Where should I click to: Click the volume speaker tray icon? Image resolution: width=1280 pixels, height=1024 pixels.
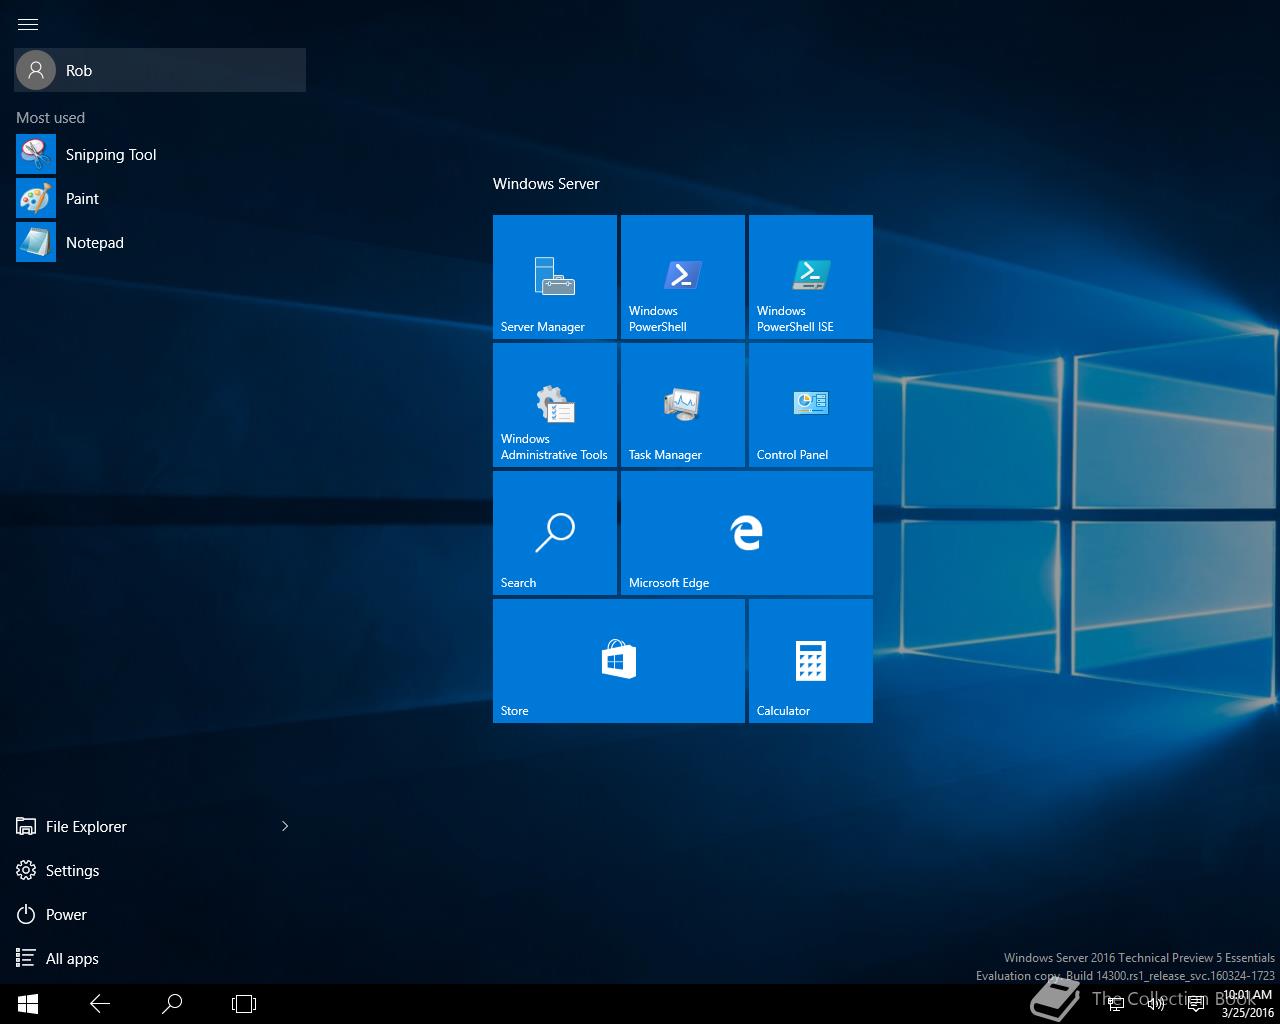pyautogui.click(x=1156, y=1004)
